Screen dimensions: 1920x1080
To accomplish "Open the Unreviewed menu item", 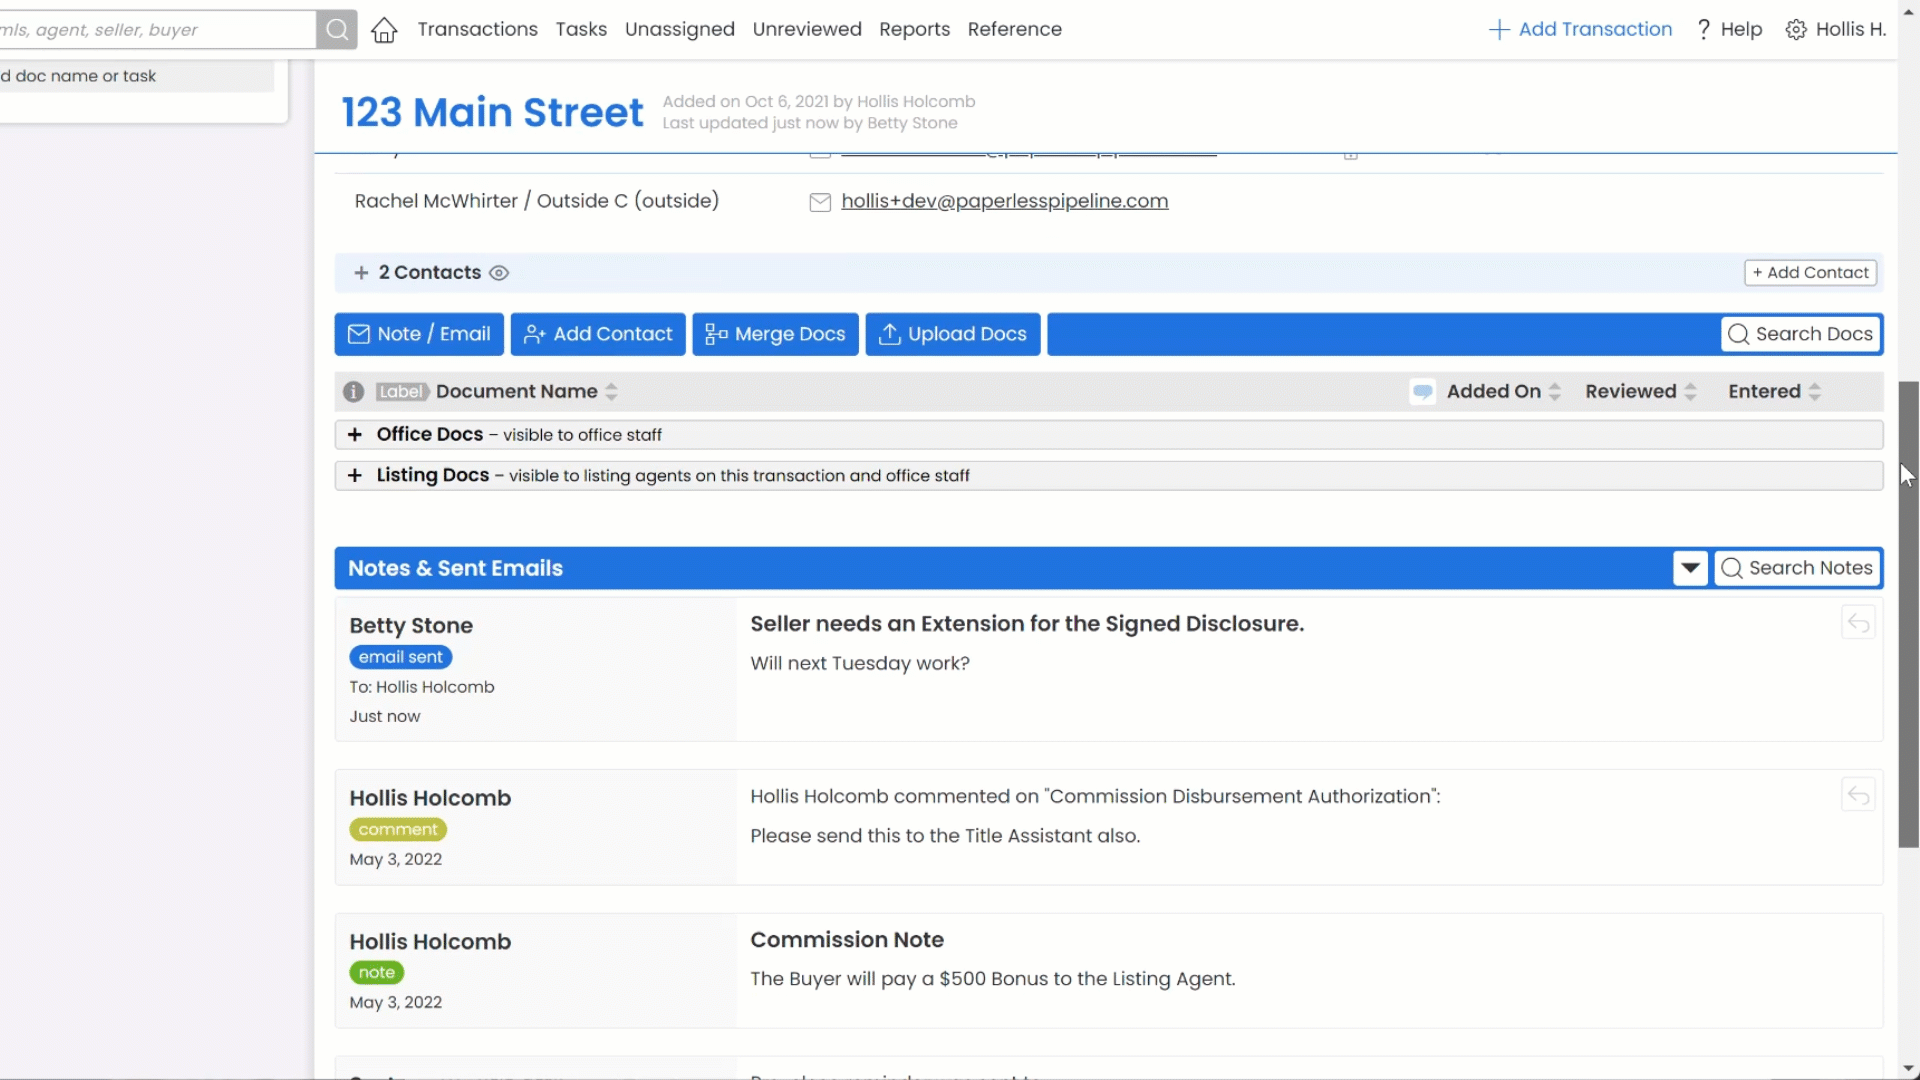I will click(806, 30).
